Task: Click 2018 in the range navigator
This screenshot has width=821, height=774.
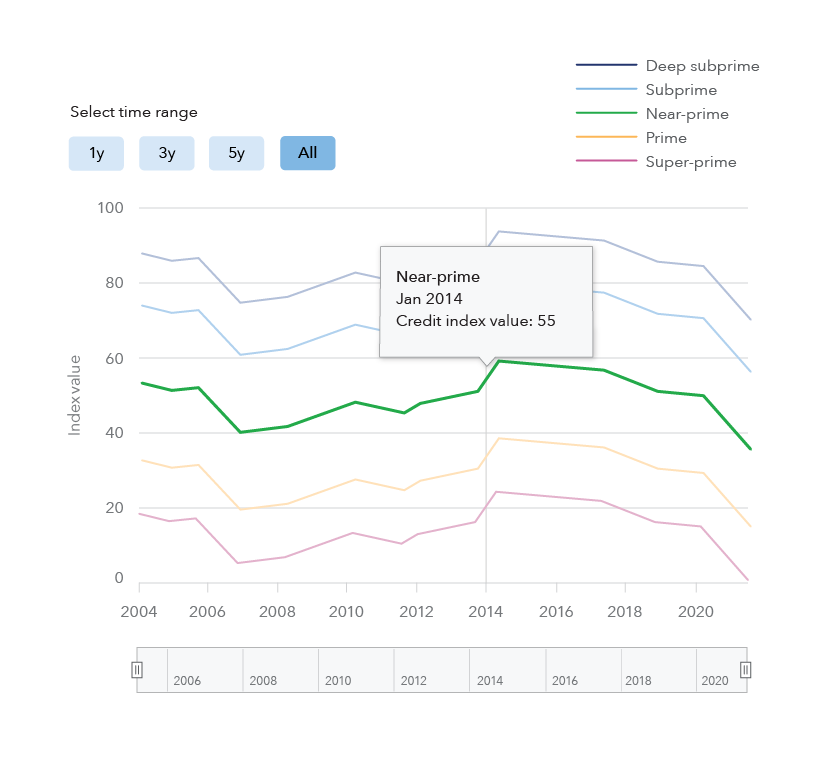Action: click(x=638, y=681)
